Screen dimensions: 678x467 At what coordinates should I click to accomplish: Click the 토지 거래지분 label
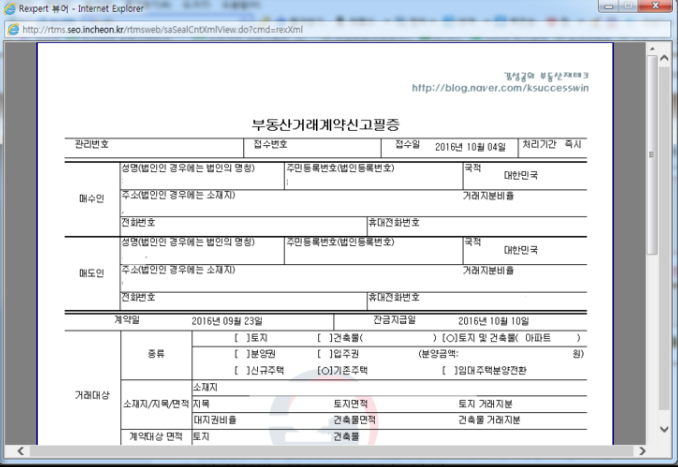pyautogui.click(x=485, y=404)
